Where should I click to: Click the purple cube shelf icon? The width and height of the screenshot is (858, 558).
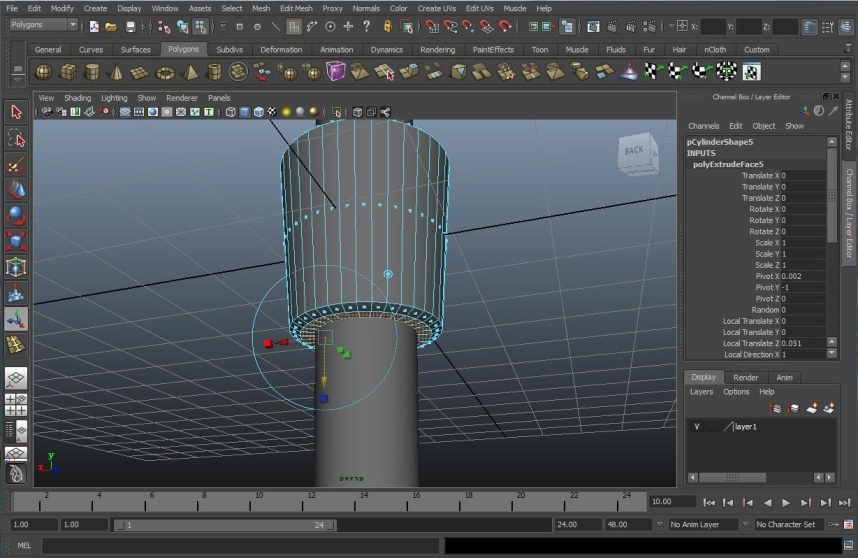335,71
